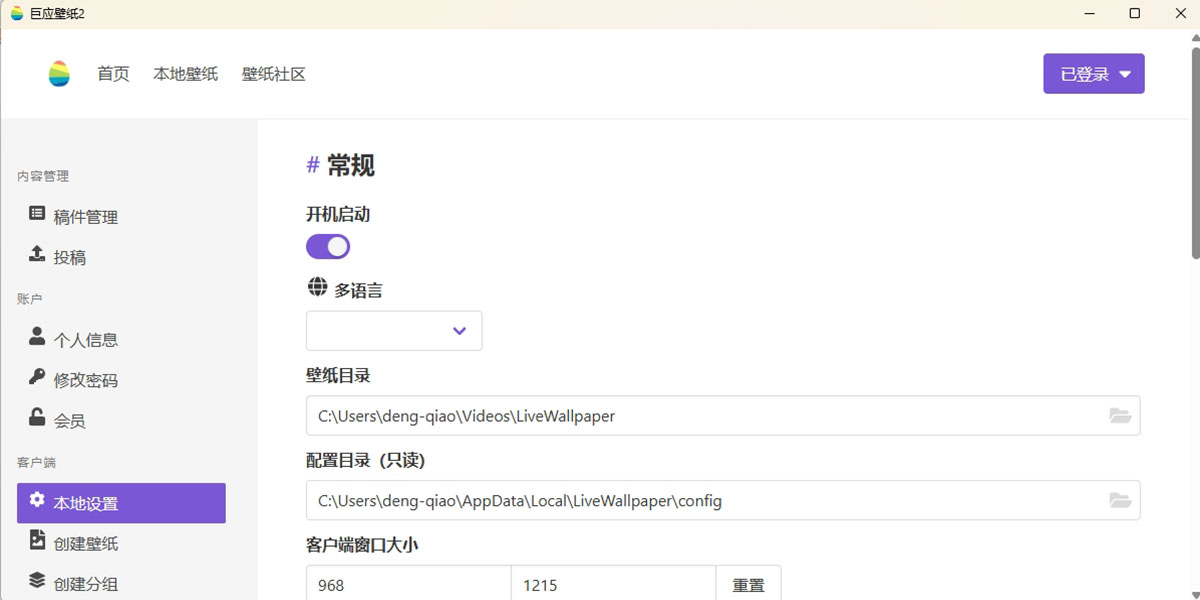Click the rainbow egg app logo
The height and width of the screenshot is (600, 1200).
(x=59, y=74)
